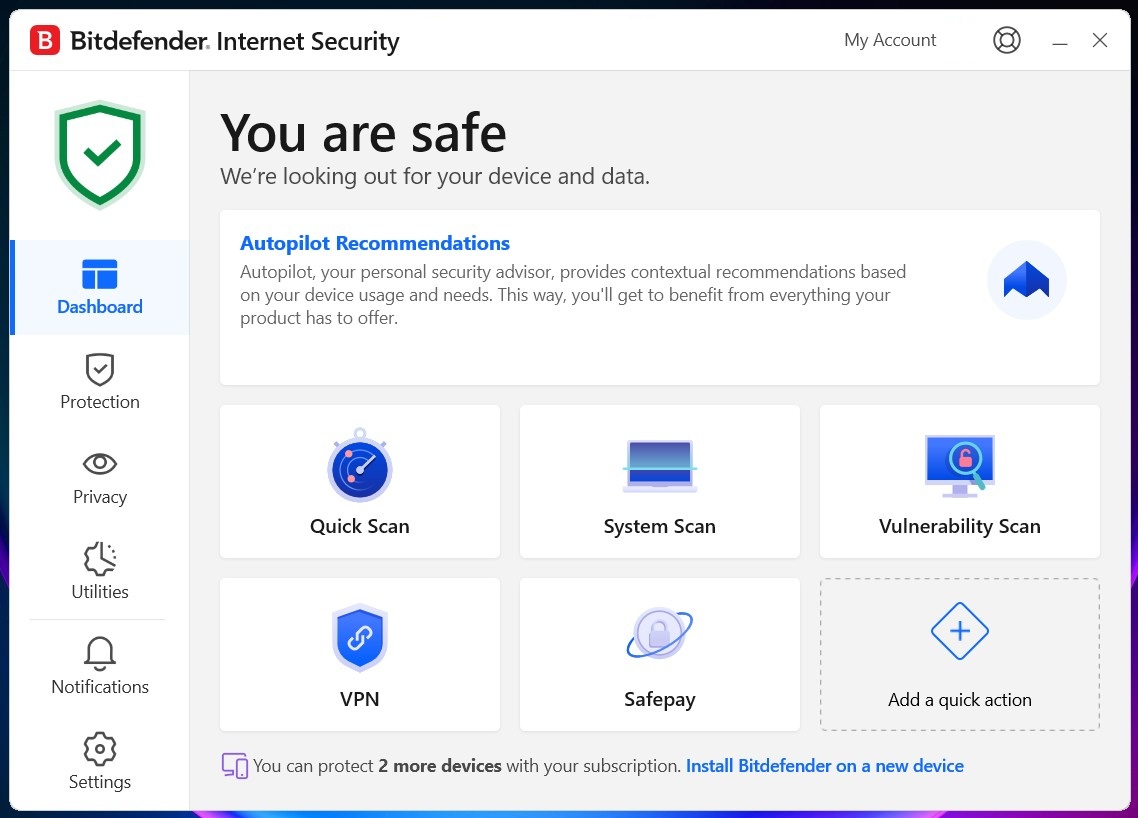This screenshot has height=818, width=1138.
Task: Add a quick action tile
Action: pos(959,655)
